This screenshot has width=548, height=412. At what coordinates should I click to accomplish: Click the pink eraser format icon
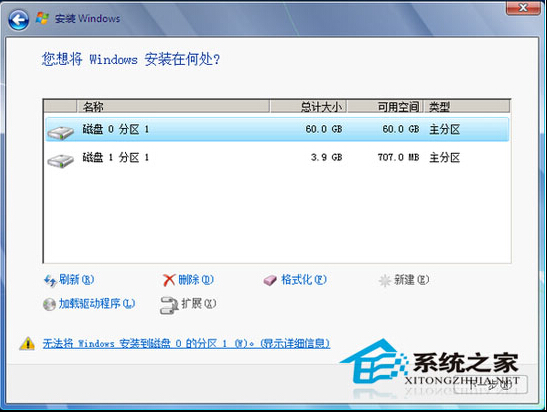(x=270, y=280)
